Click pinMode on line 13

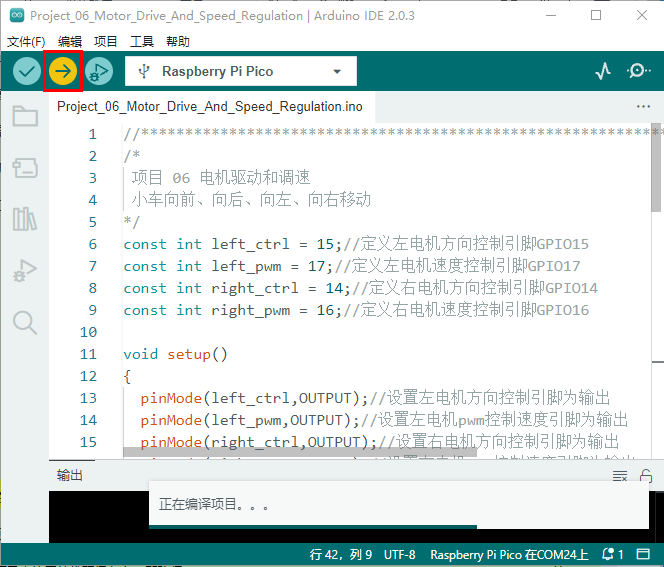(171, 398)
